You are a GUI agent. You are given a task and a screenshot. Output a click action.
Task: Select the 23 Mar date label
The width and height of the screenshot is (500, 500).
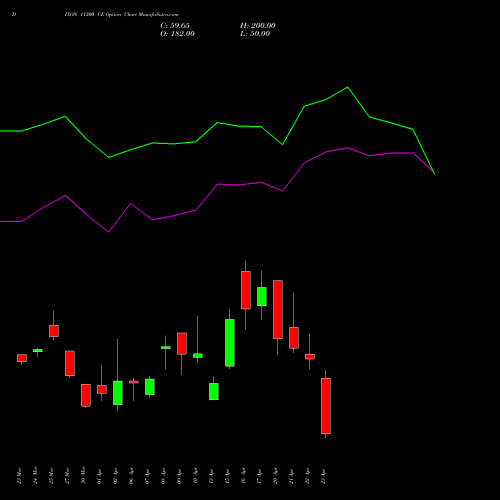coord(19,476)
